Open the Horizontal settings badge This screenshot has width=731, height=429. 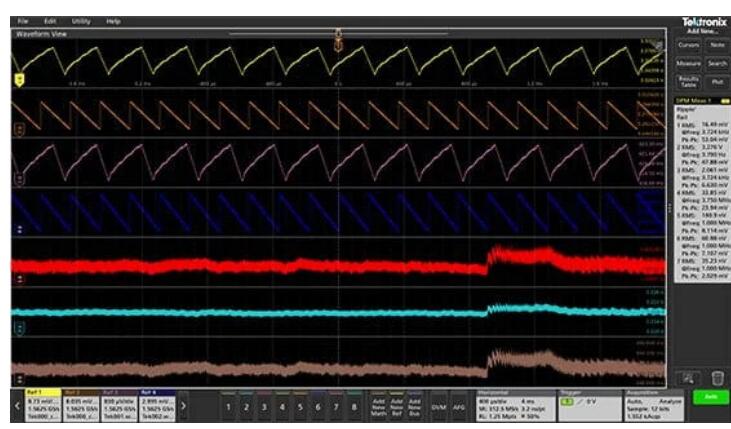click(516, 405)
